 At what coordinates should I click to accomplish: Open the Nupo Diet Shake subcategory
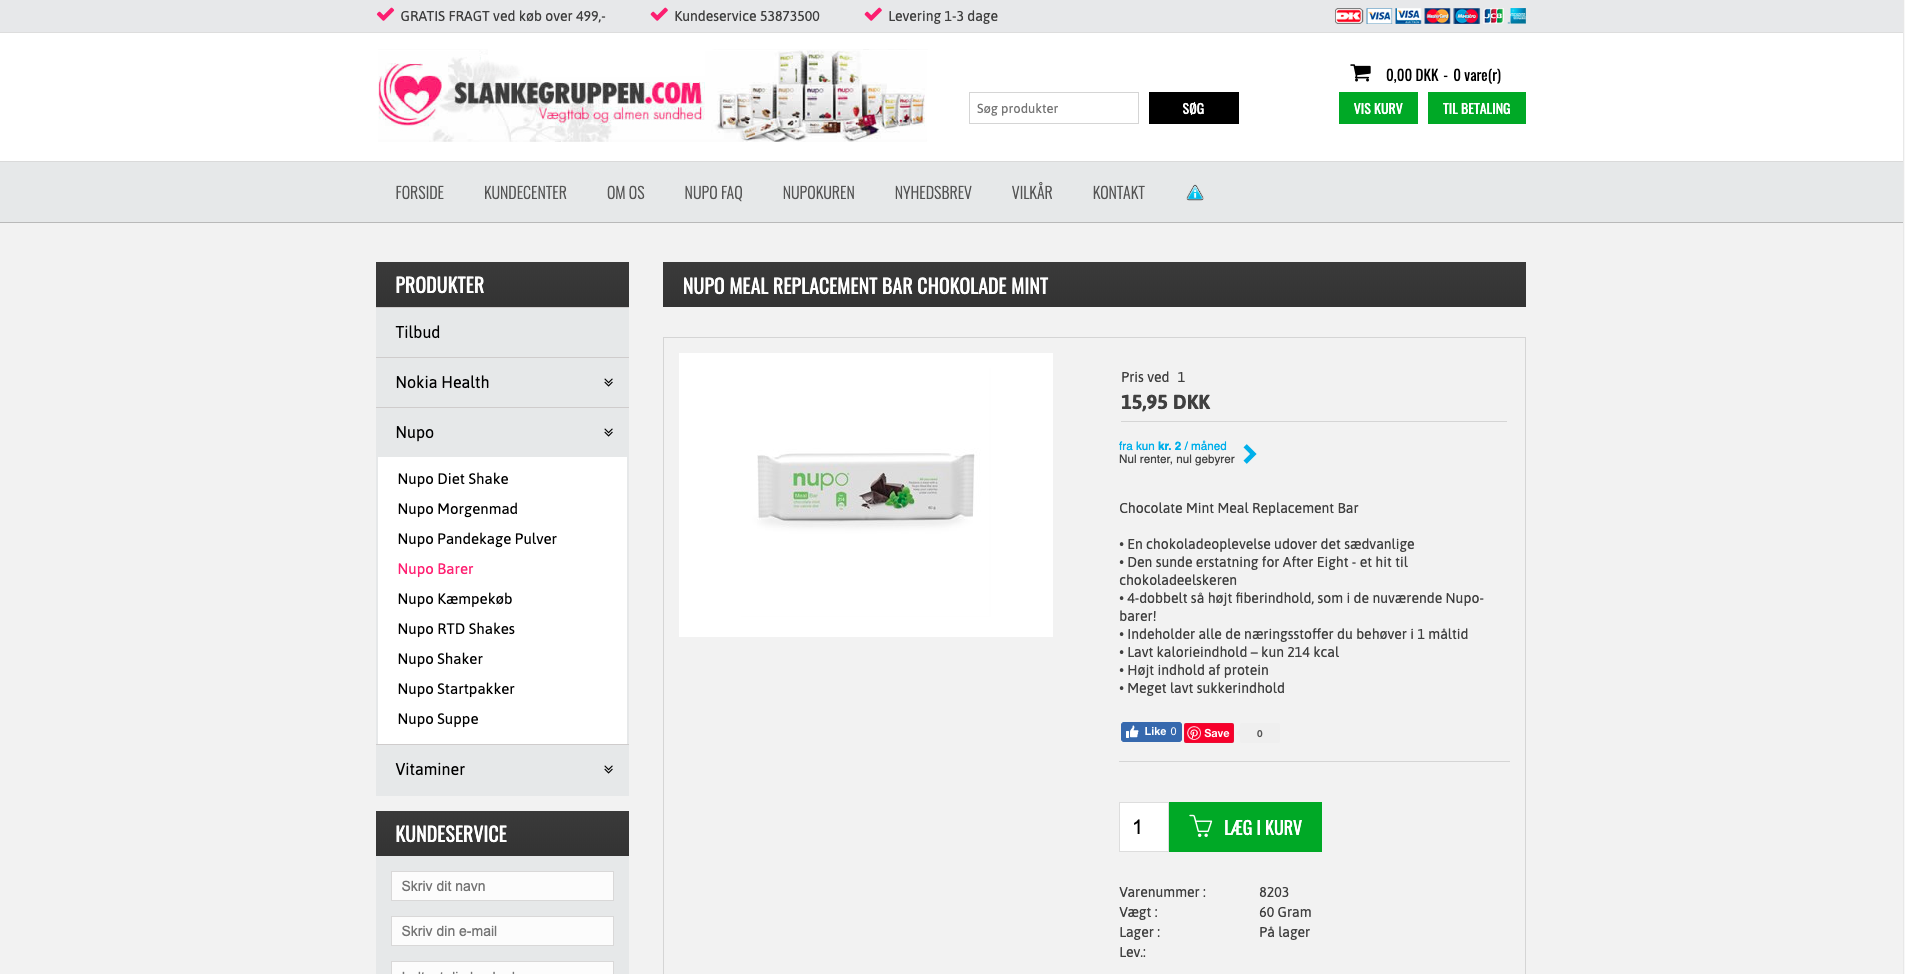pos(453,479)
